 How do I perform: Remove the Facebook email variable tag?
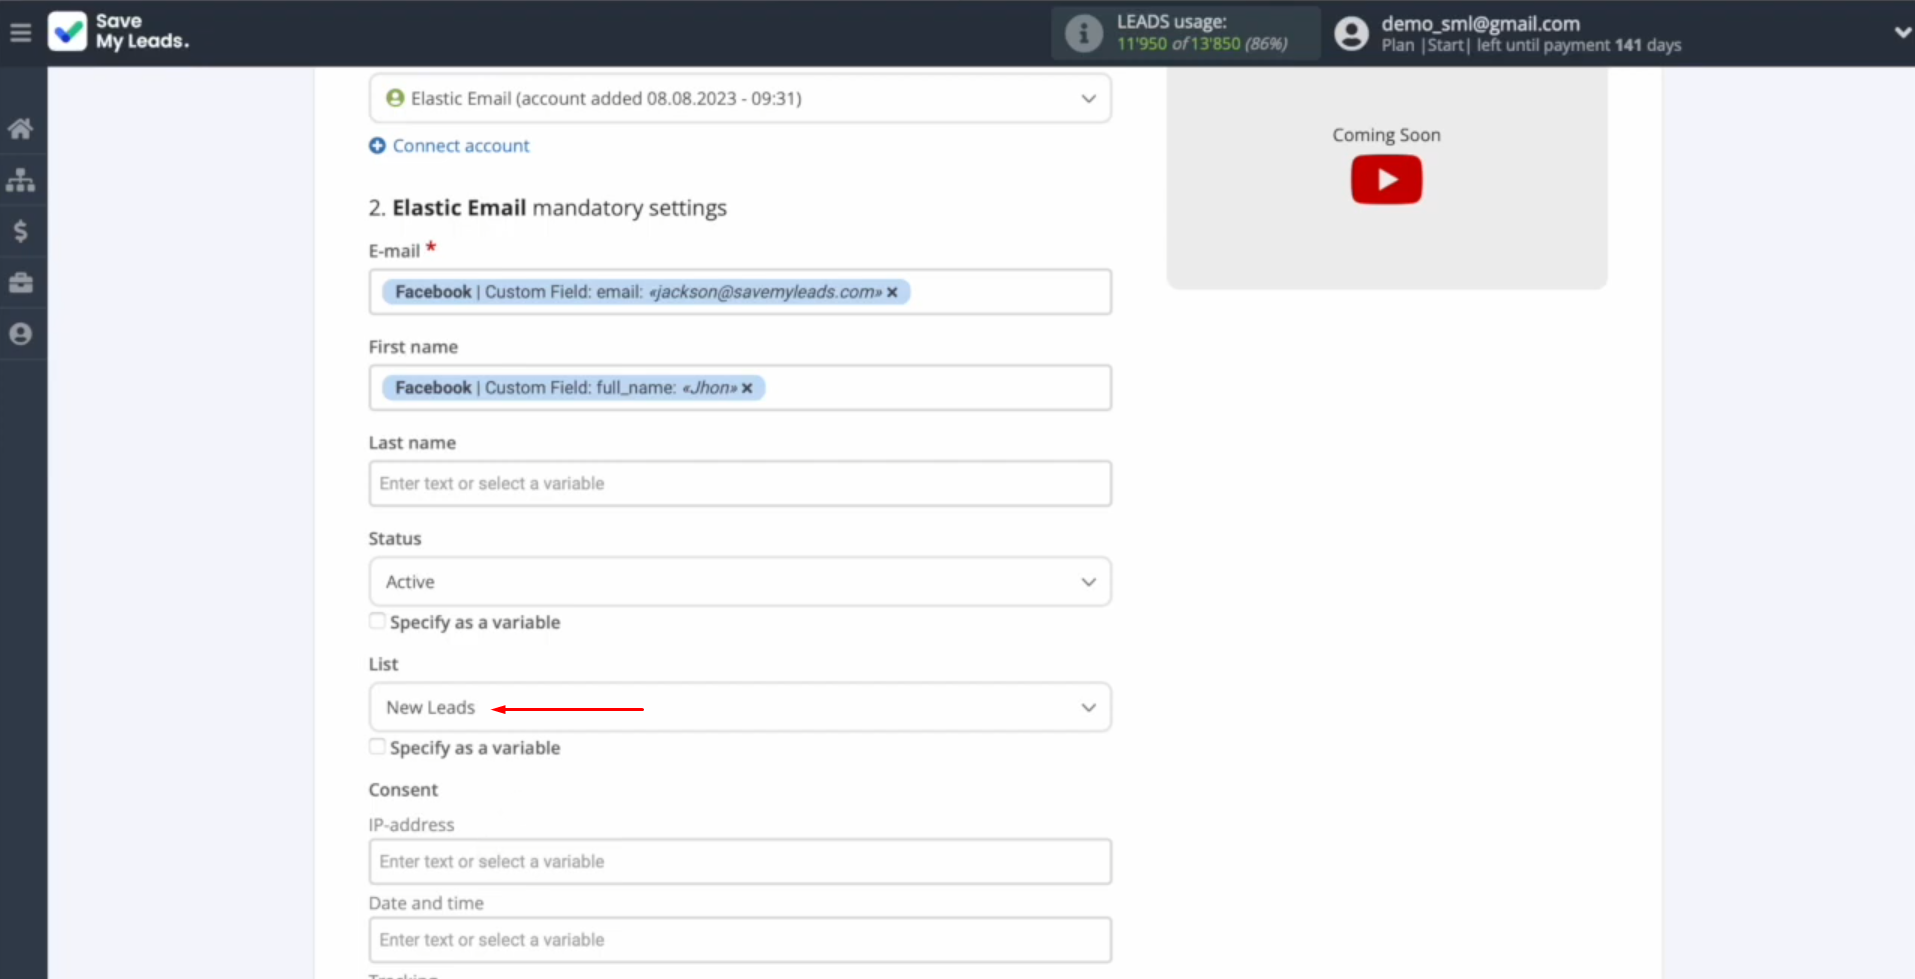pos(892,292)
